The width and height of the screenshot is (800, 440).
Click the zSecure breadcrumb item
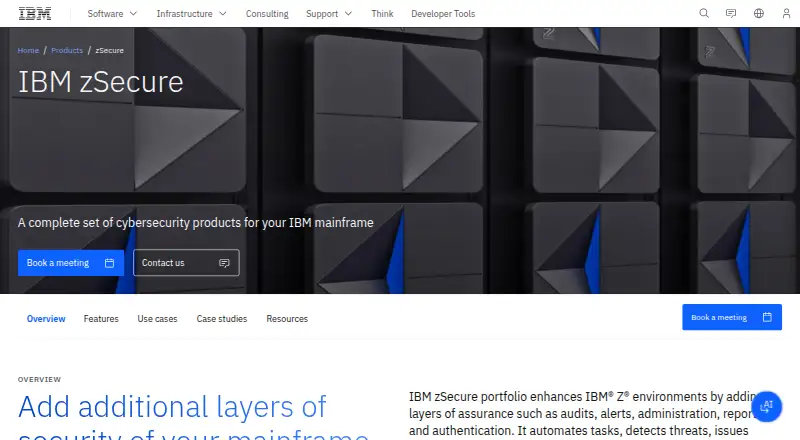coord(109,51)
